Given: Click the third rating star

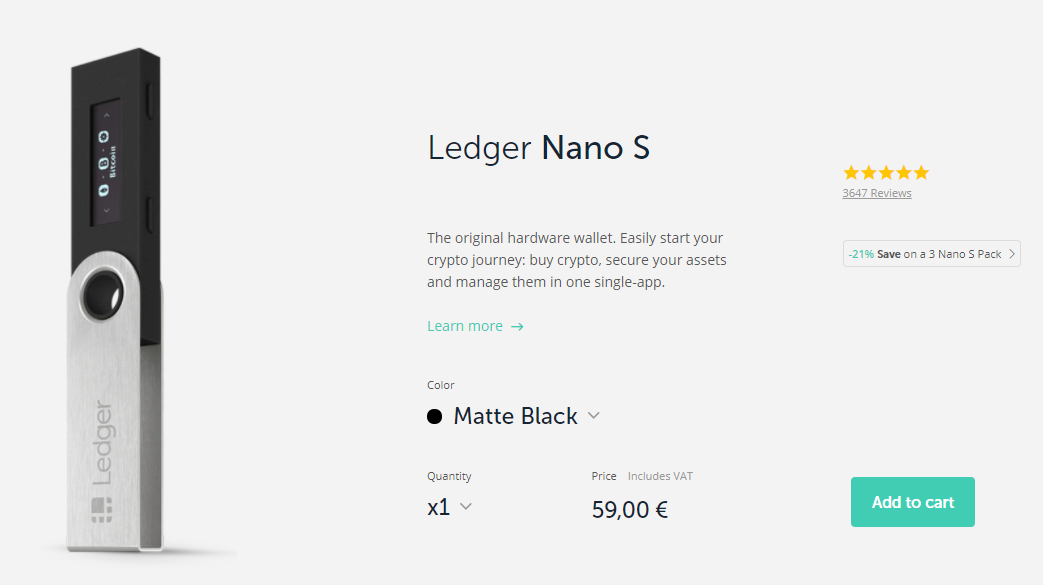Looking at the screenshot, I should [886, 173].
